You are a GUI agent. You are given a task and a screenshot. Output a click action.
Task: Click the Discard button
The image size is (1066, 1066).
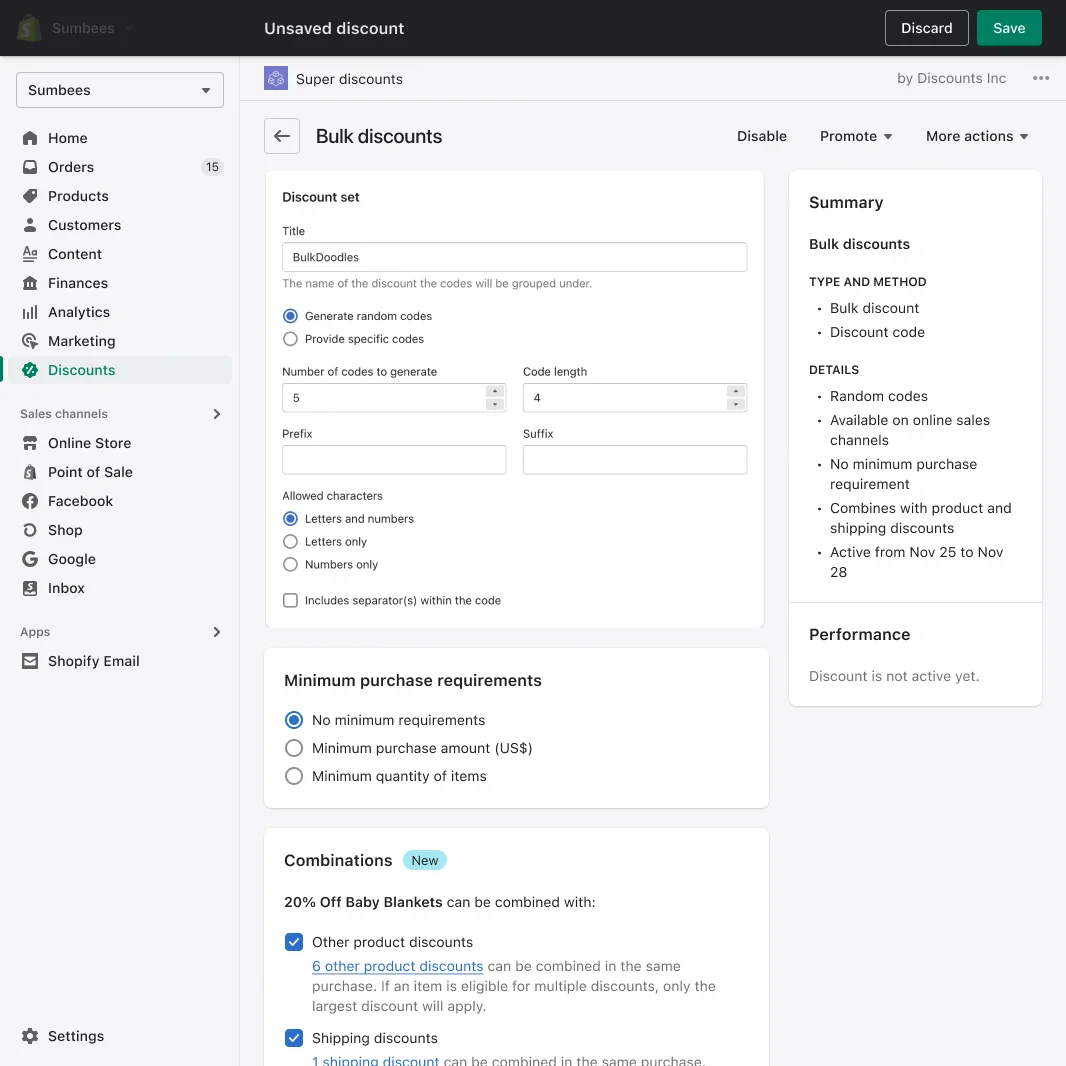926,28
